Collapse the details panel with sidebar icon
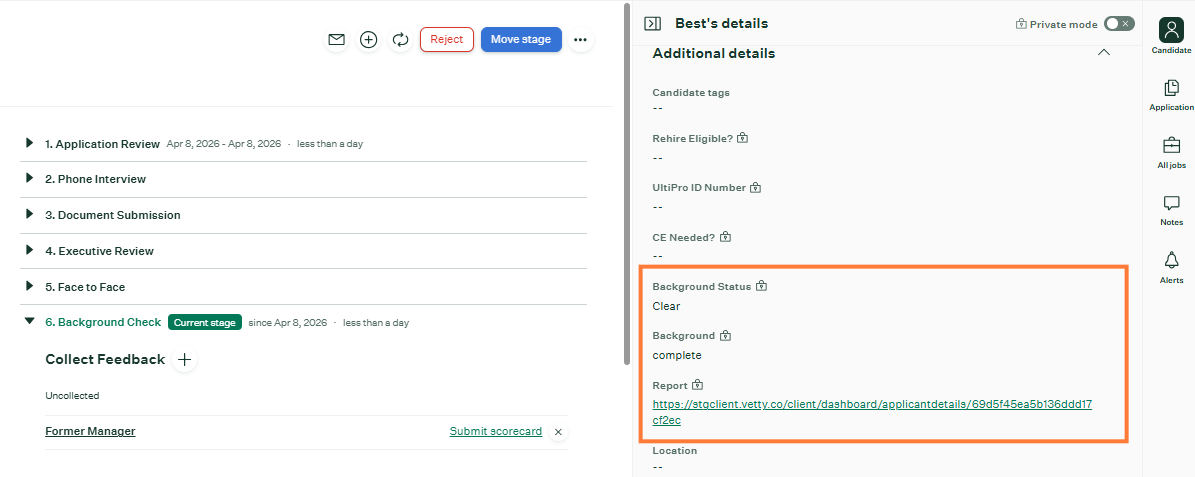 click(652, 24)
